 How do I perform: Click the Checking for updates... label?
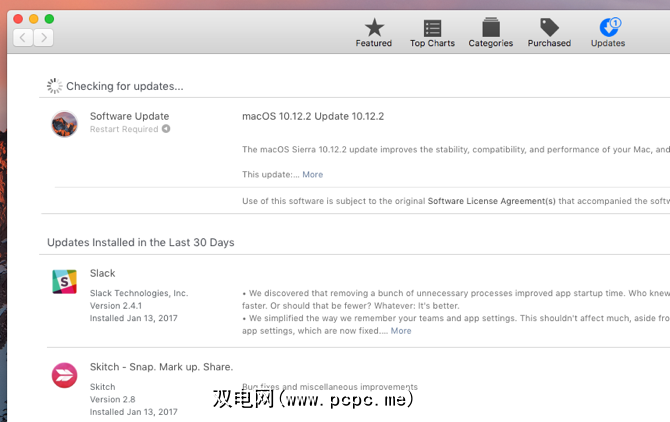(125, 86)
